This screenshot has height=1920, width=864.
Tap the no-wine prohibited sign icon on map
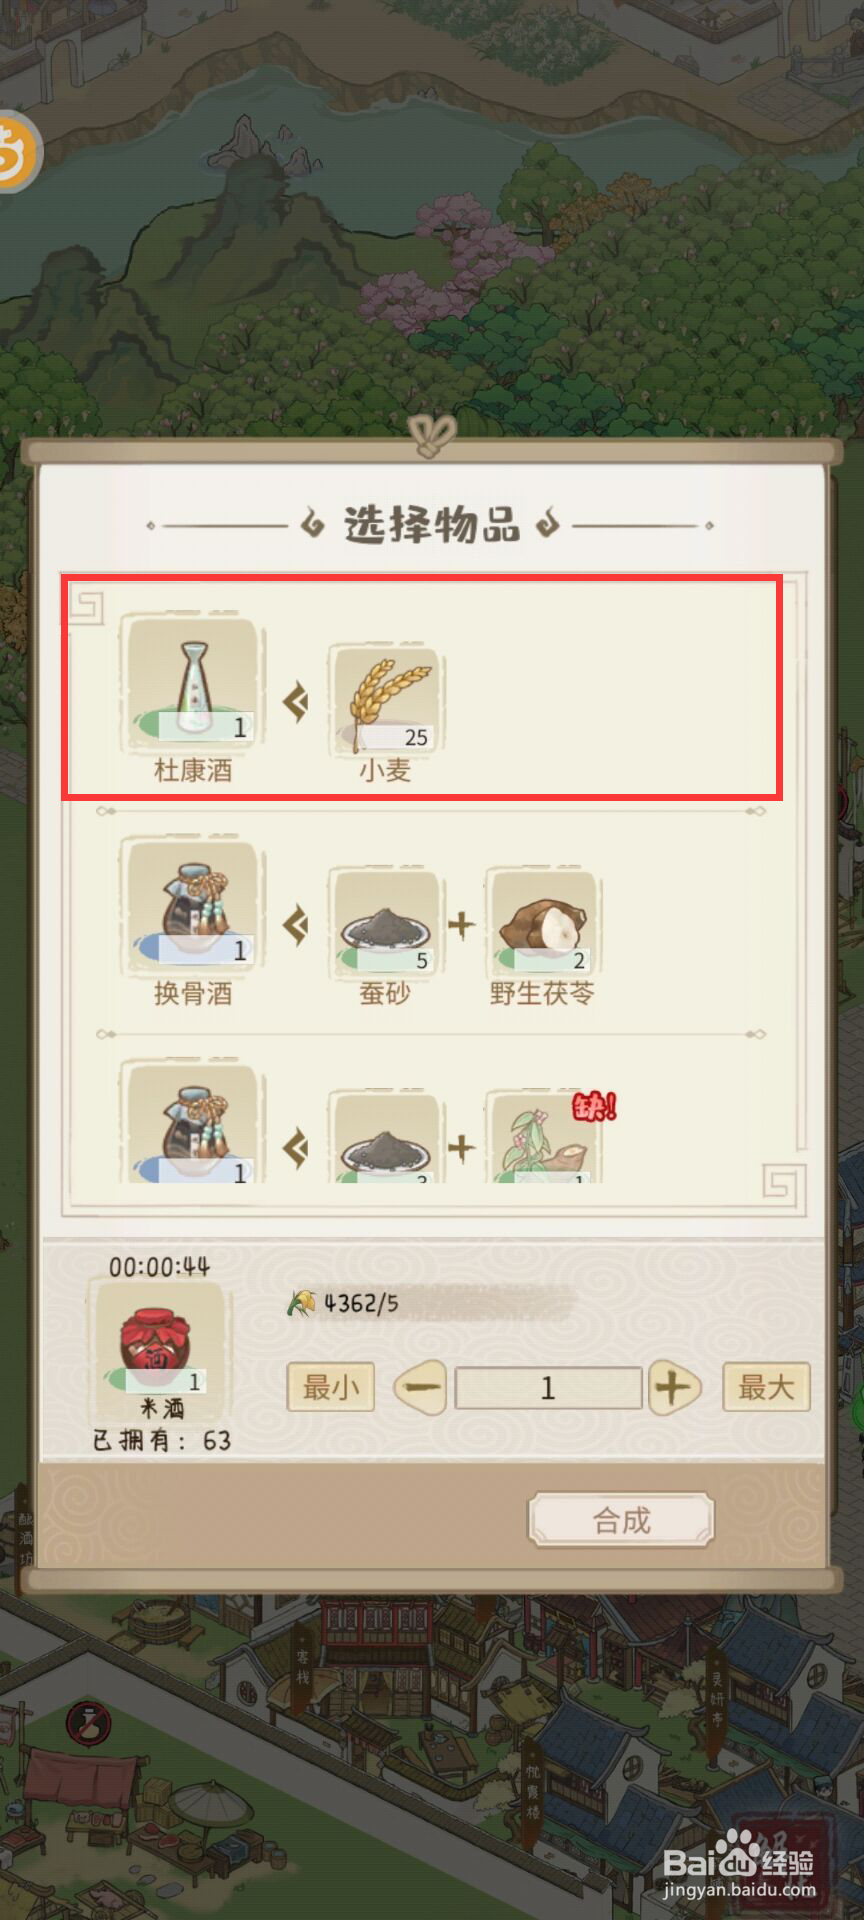89,1722
